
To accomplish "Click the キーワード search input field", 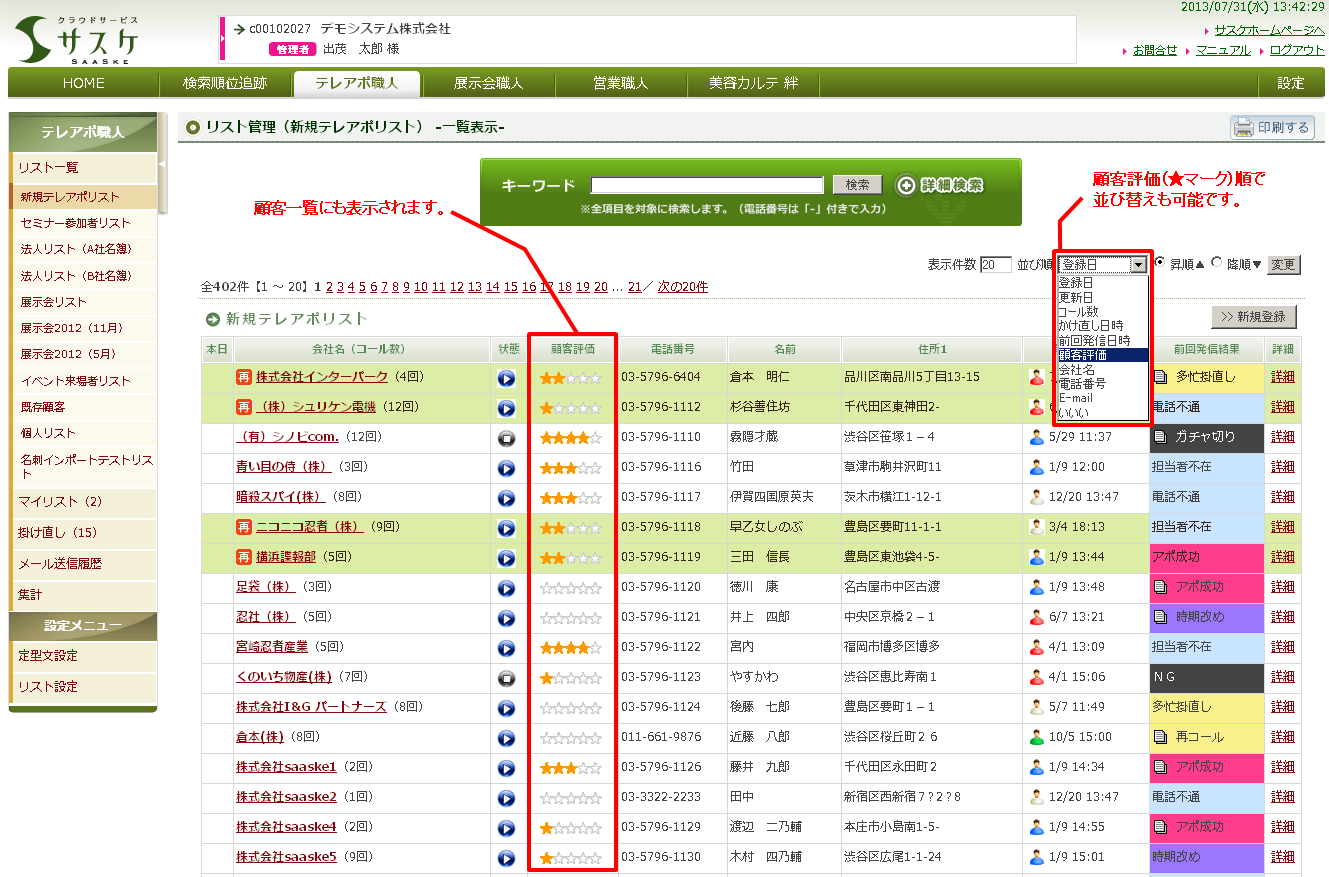I will [x=706, y=185].
